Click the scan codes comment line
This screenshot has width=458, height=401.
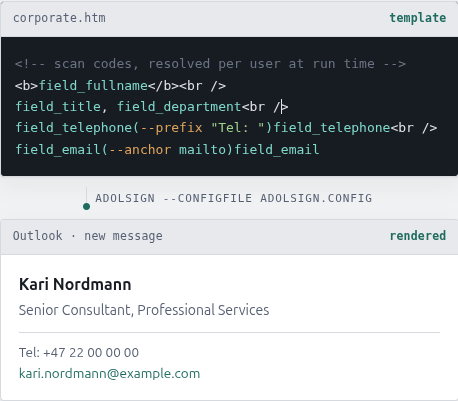point(210,64)
